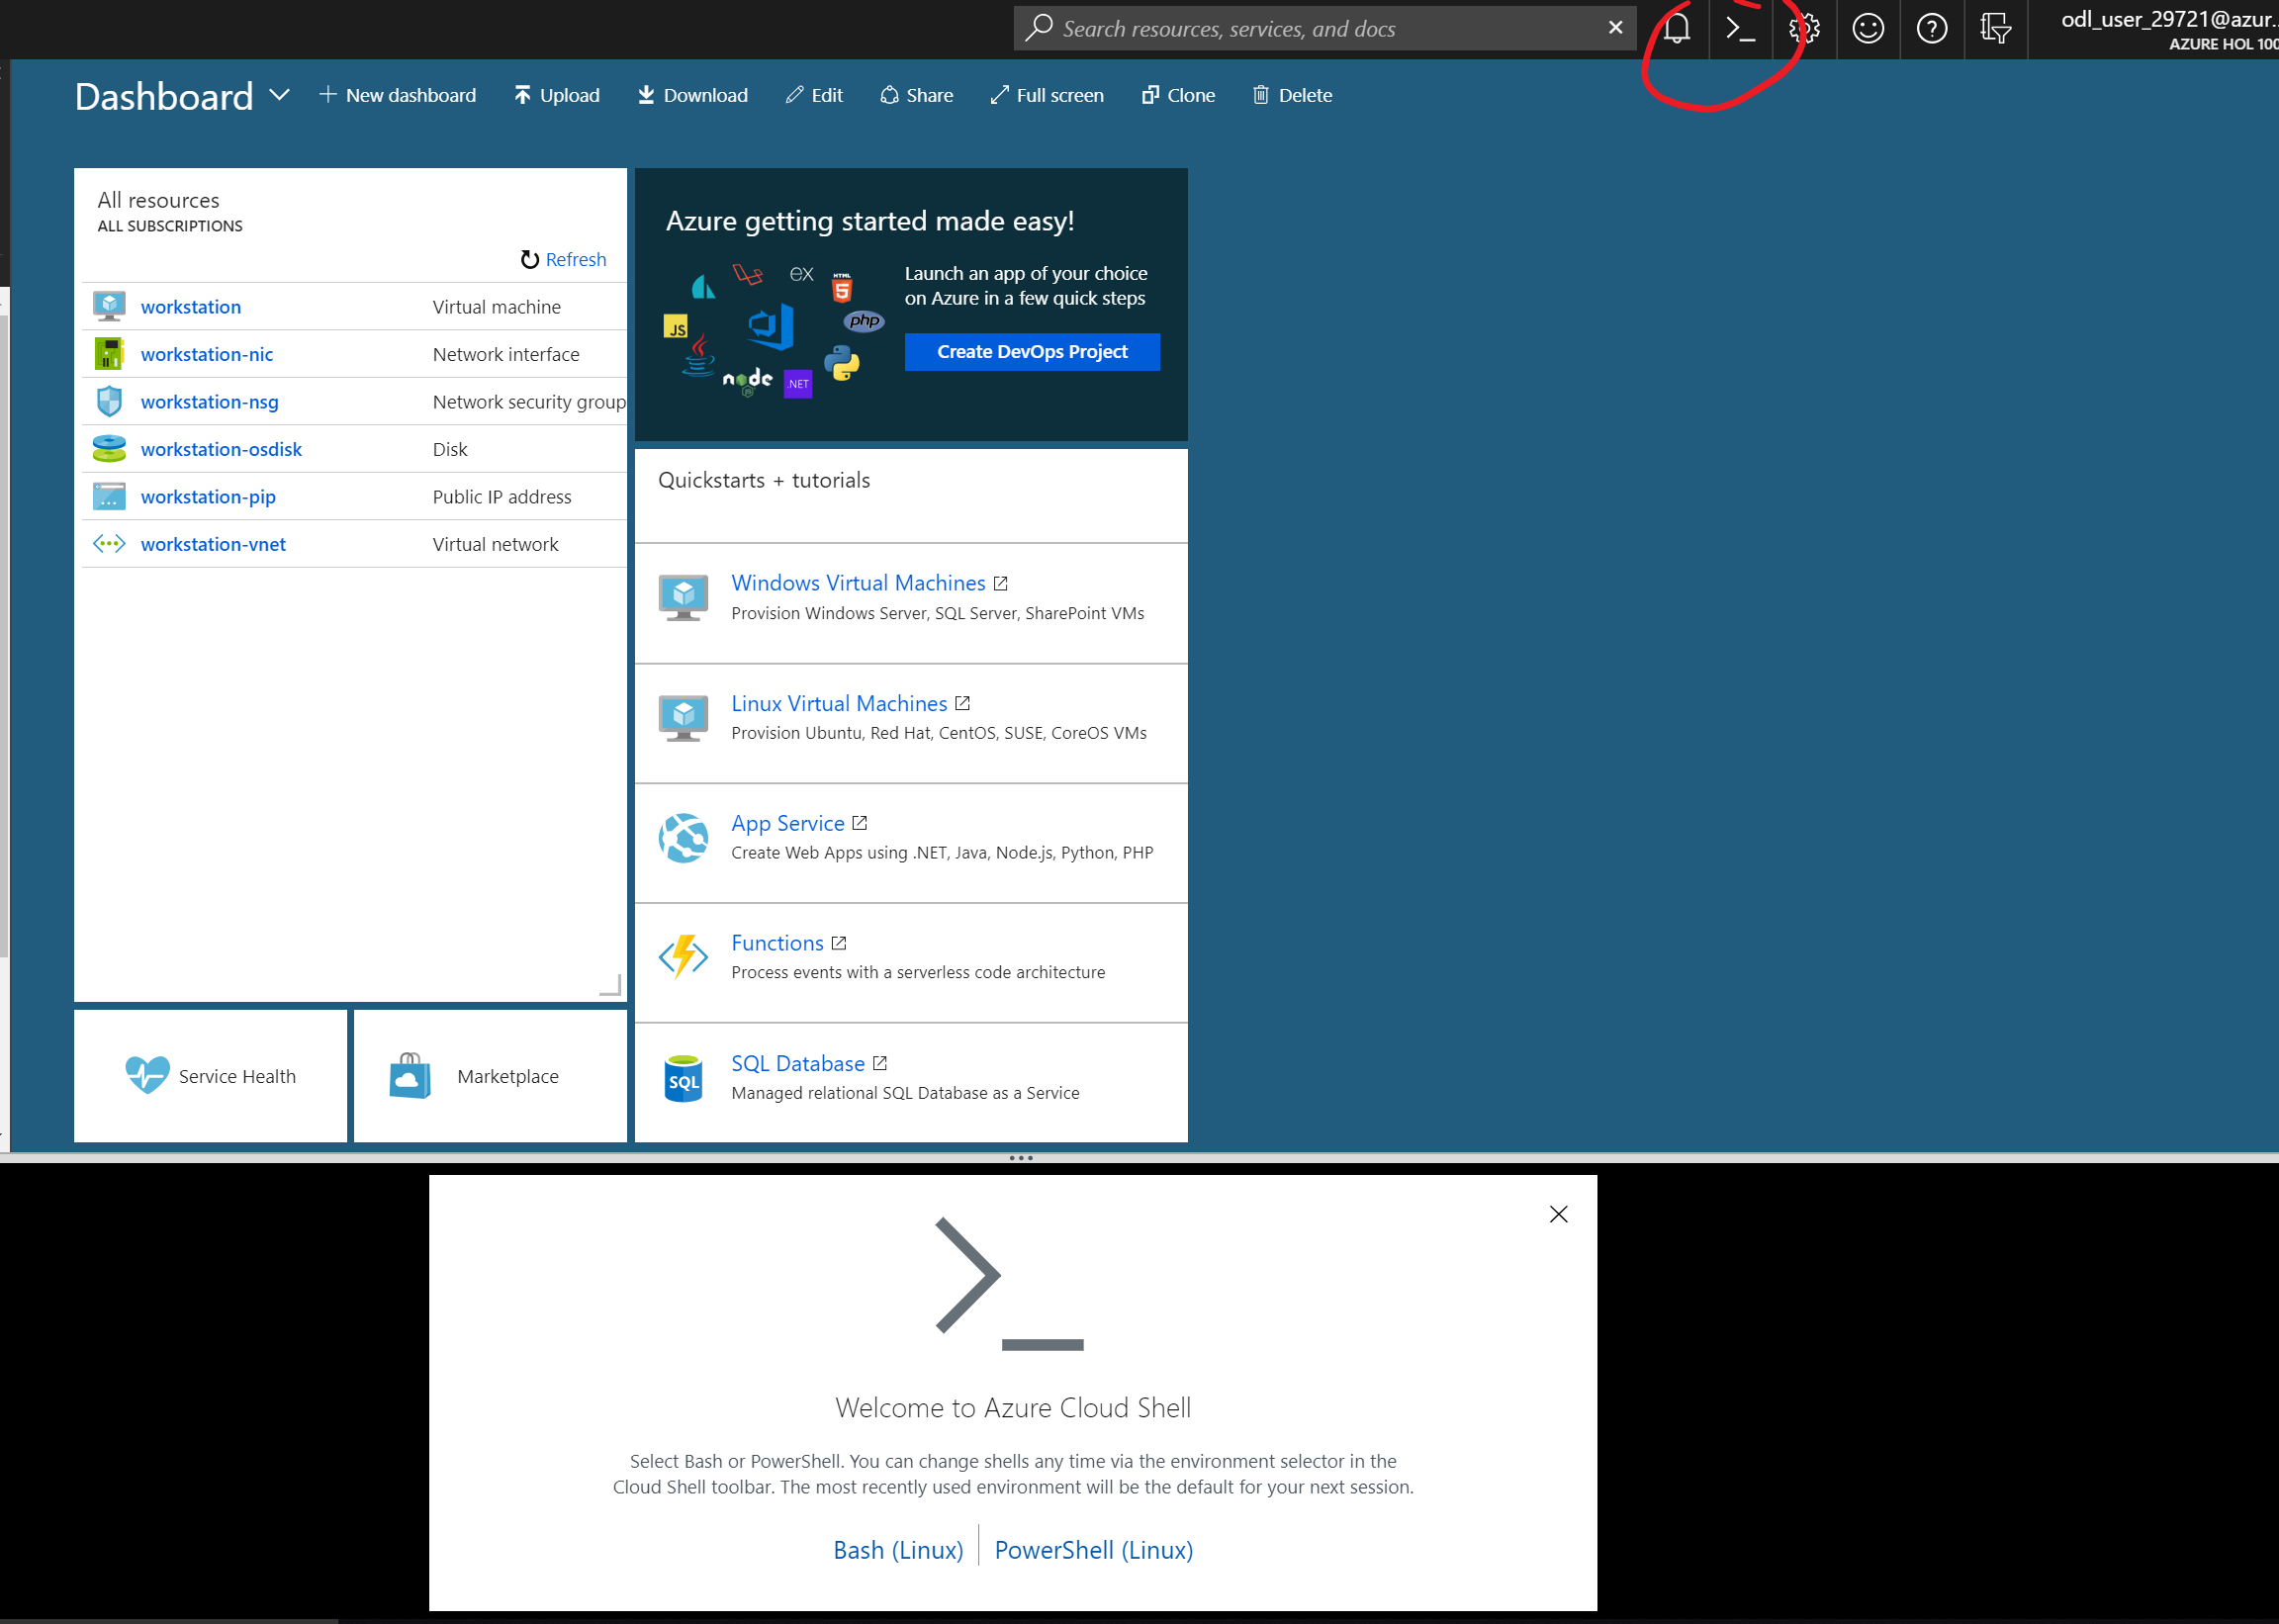Click the directory and subscription filter icon
The image size is (2279, 1624).
[x=1995, y=29]
